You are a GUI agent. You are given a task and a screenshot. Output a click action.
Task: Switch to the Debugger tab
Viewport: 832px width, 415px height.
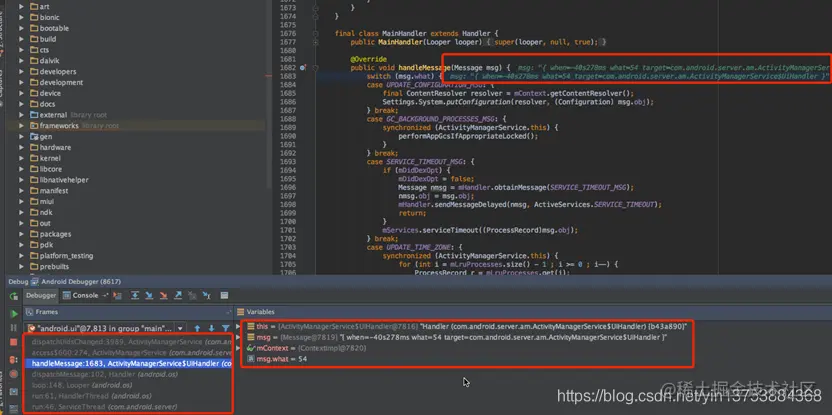point(41,296)
